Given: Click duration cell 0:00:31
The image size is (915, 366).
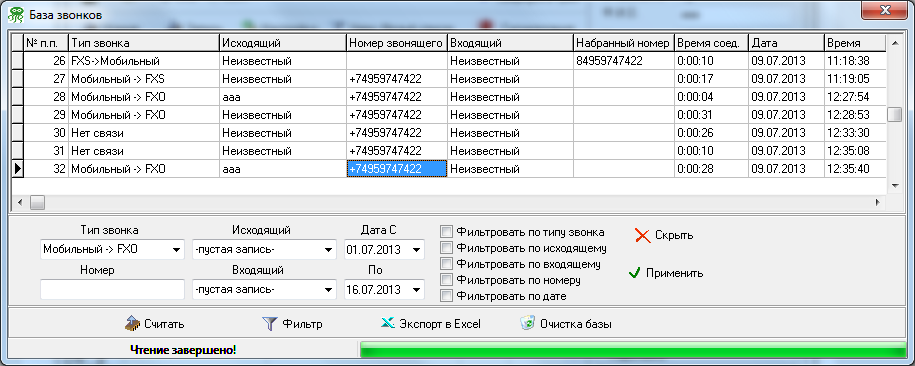Looking at the screenshot, I should click(x=711, y=115).
